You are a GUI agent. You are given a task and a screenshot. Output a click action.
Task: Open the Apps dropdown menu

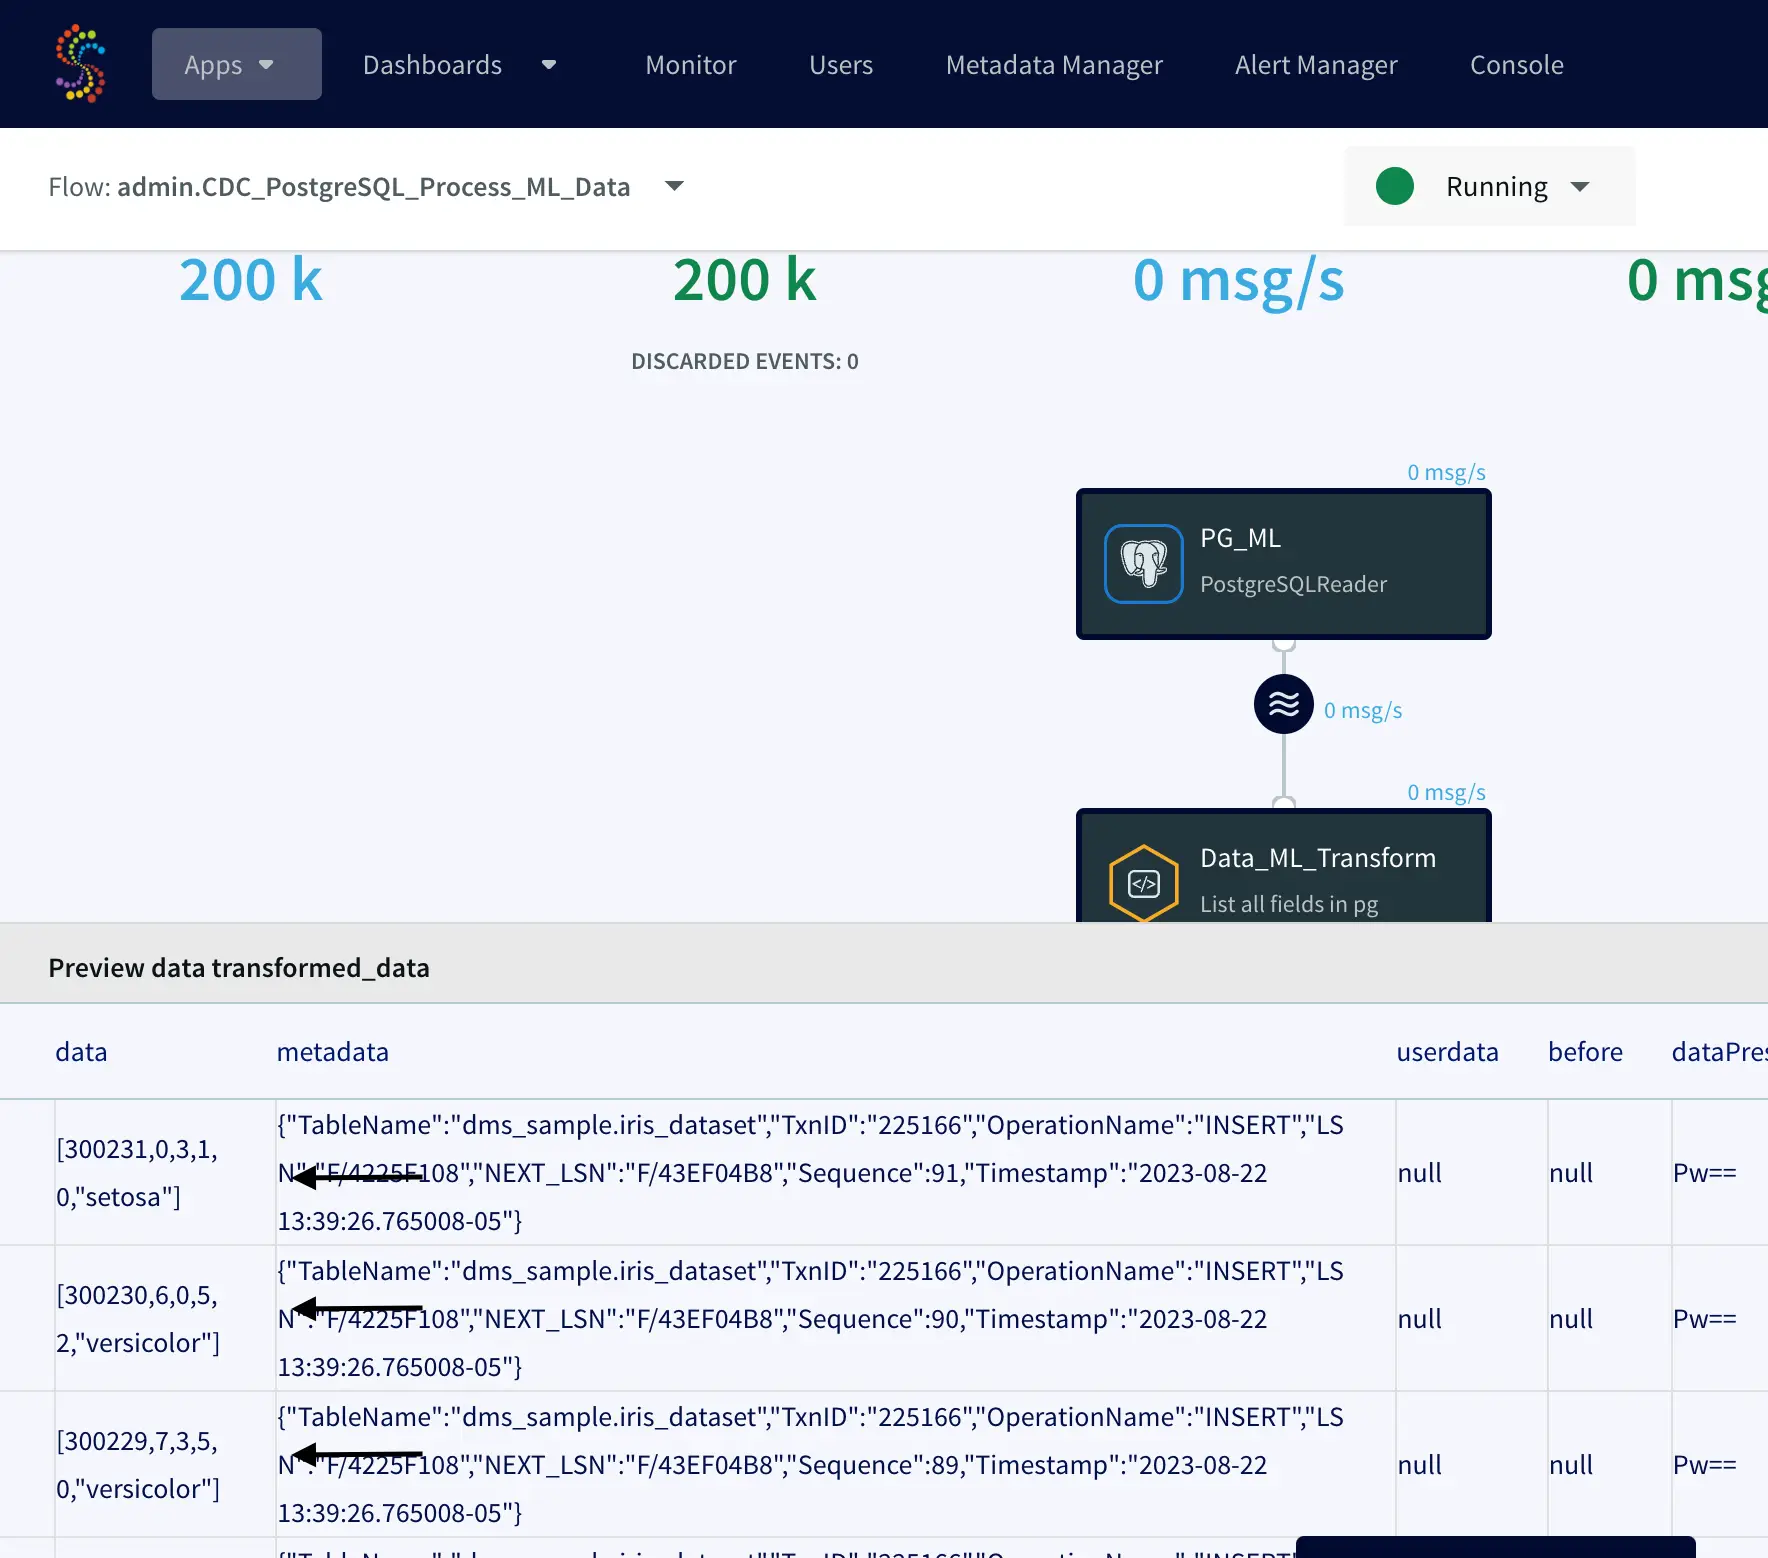point(236,64)
